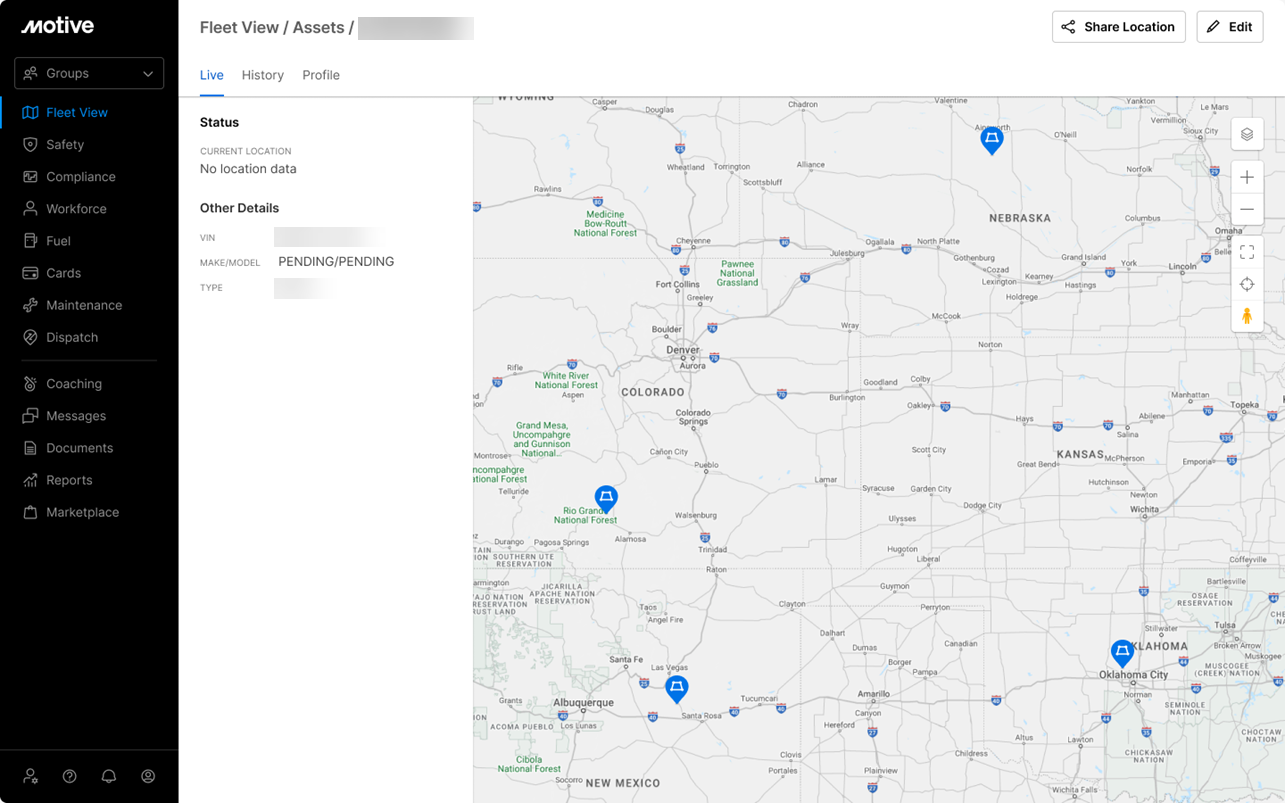Click the Santa Fe map label

(626, 659)
